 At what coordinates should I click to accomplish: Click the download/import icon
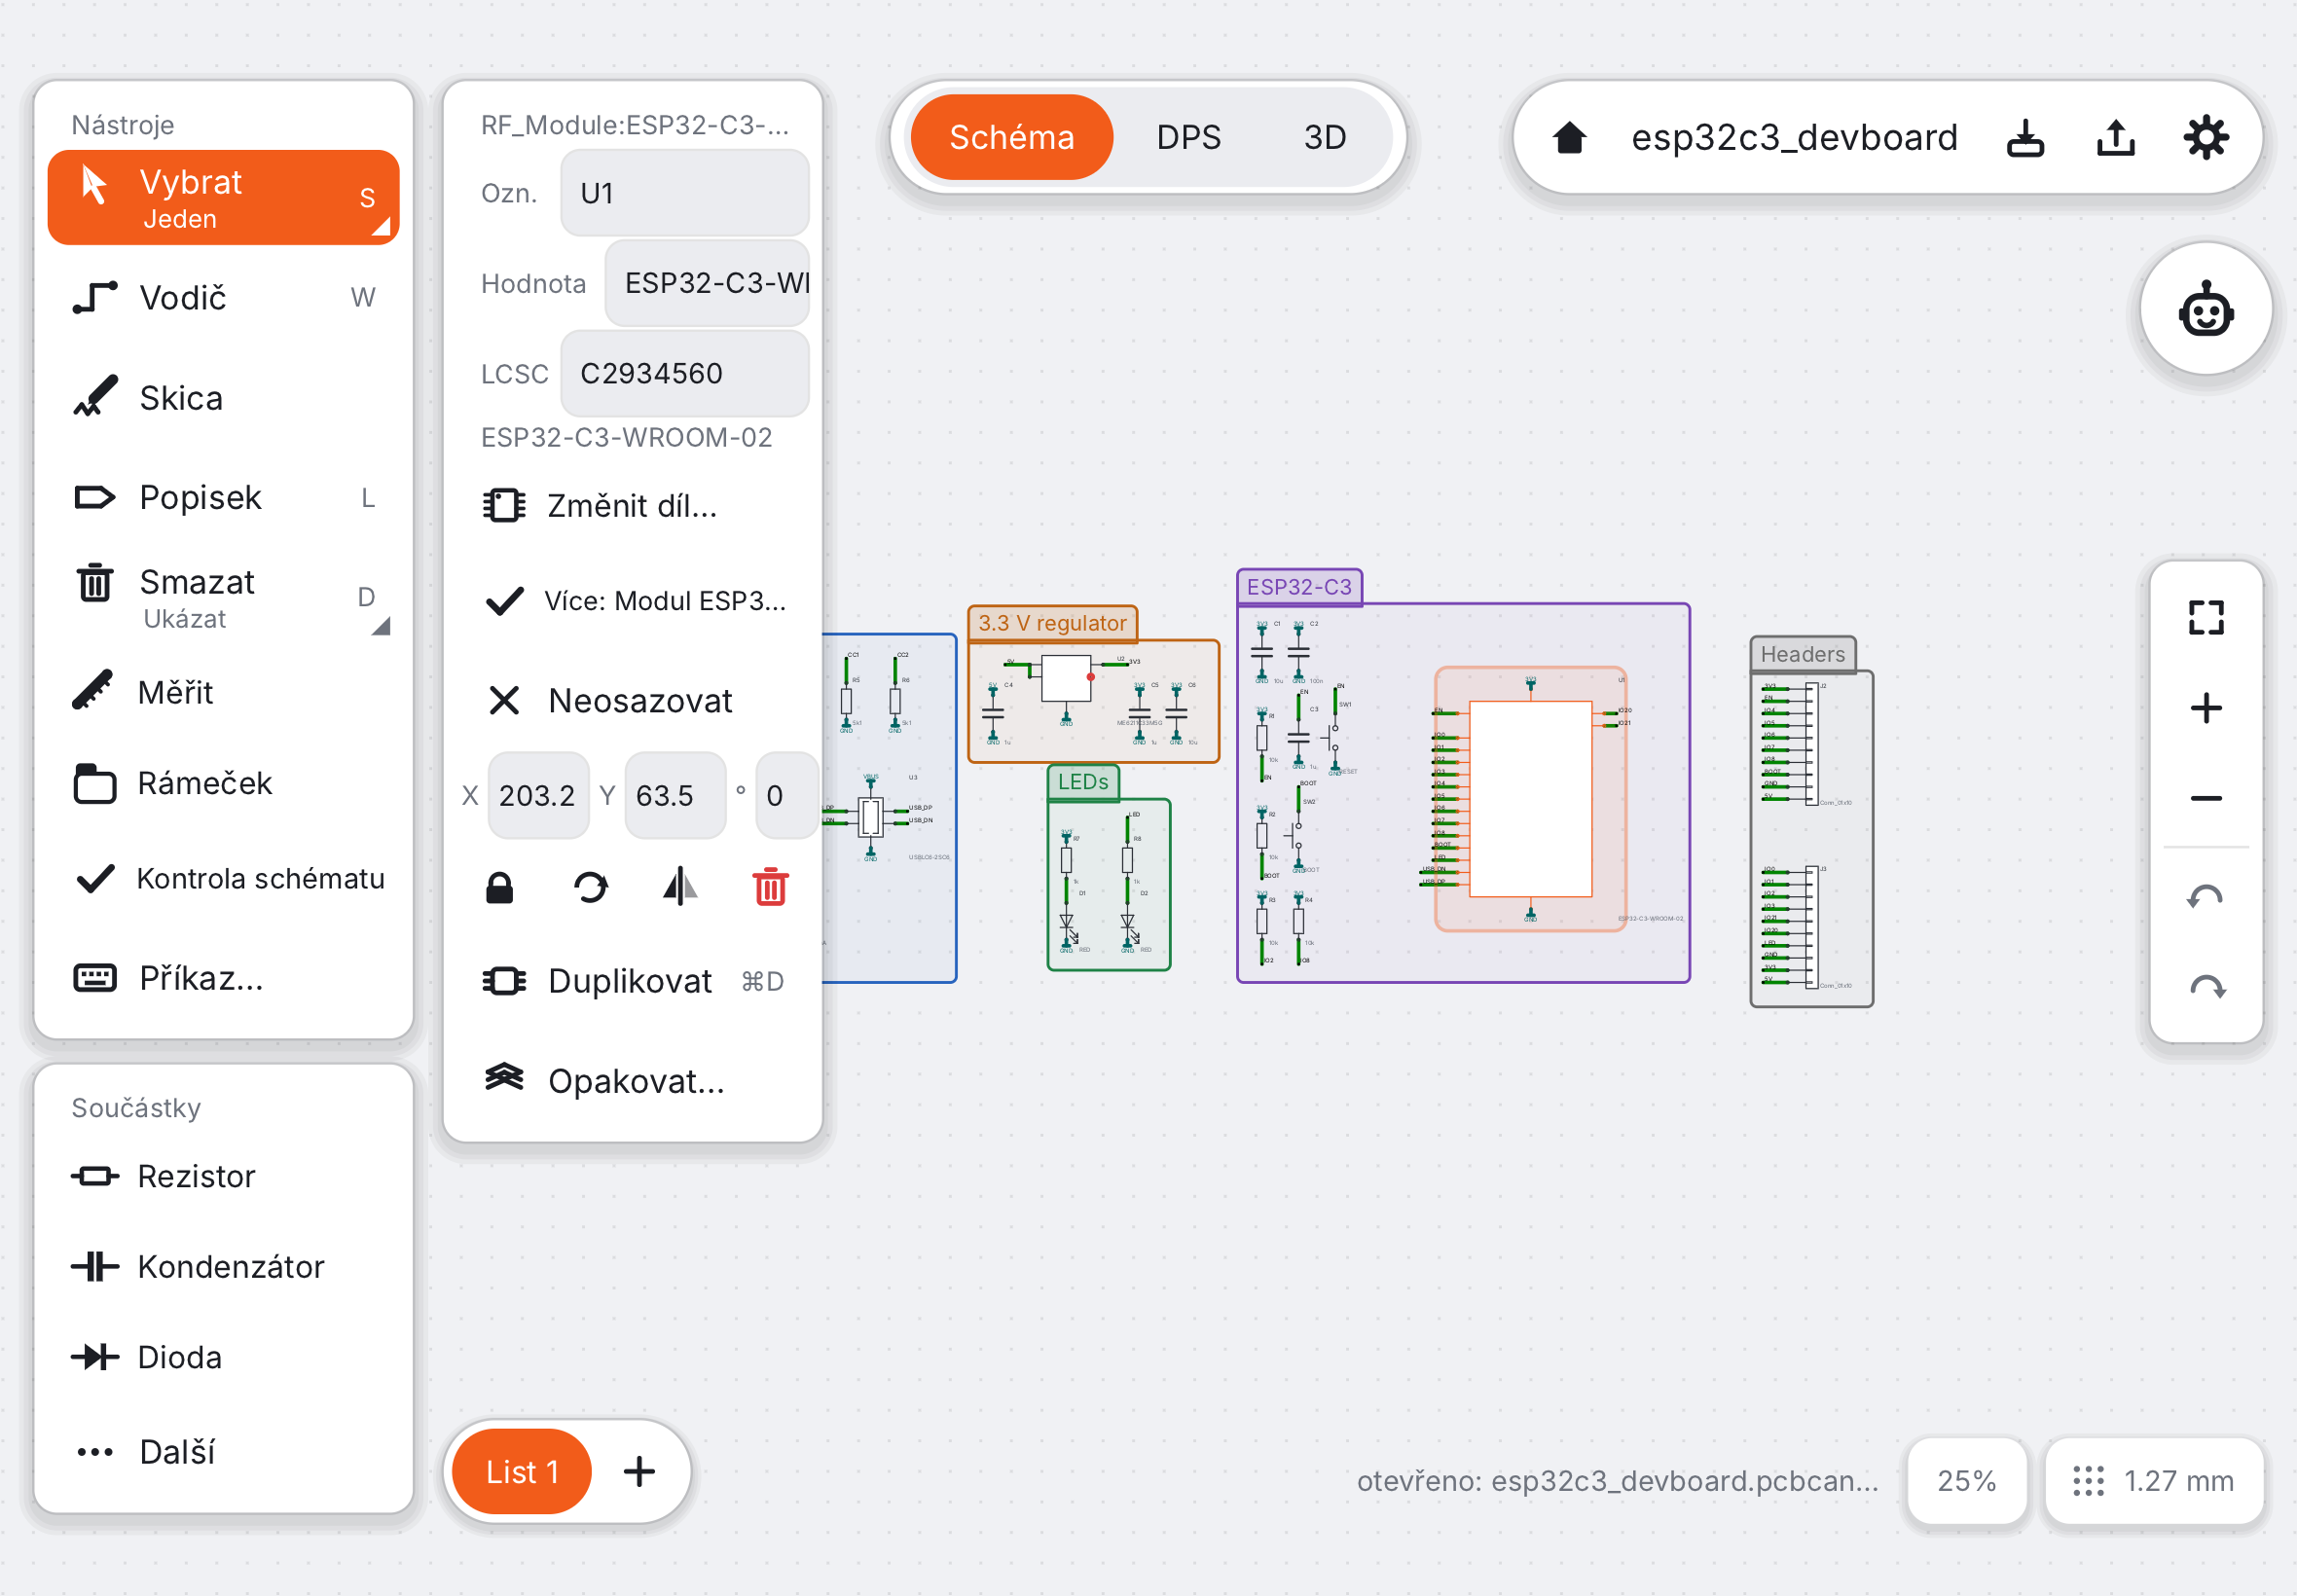coord(2025,137)
